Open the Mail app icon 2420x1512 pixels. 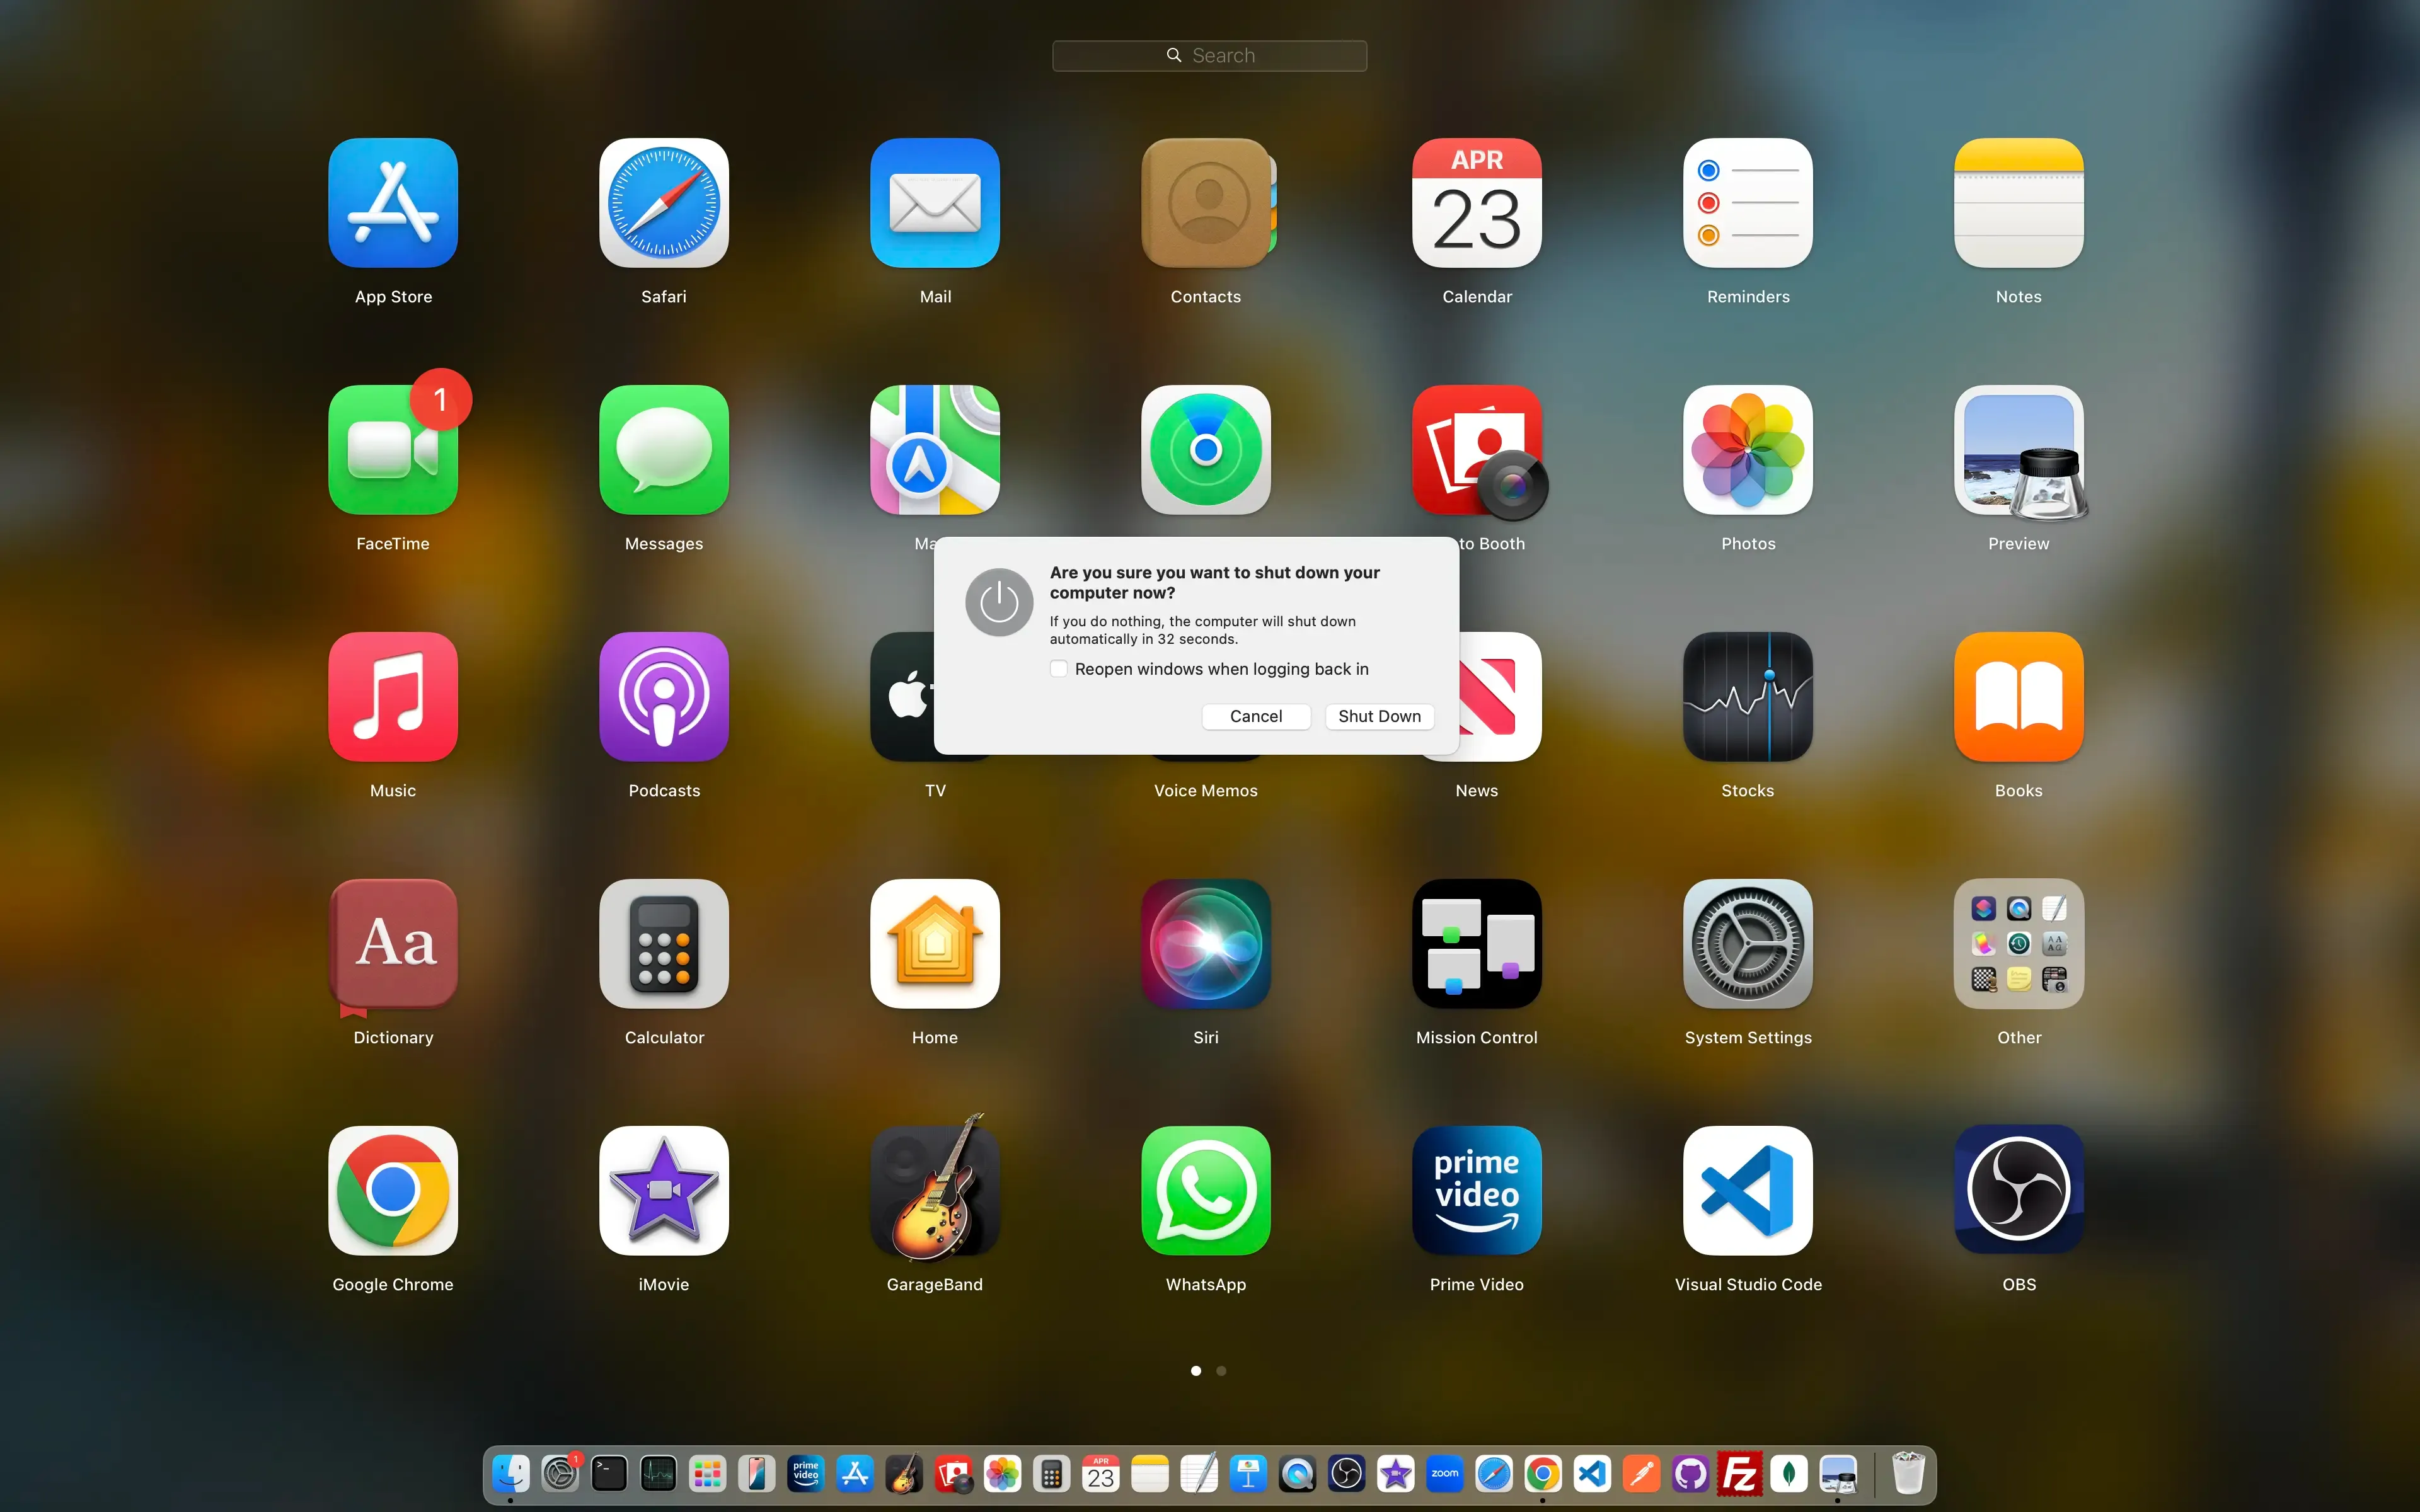pyautogui.click(x=935, y=203)
